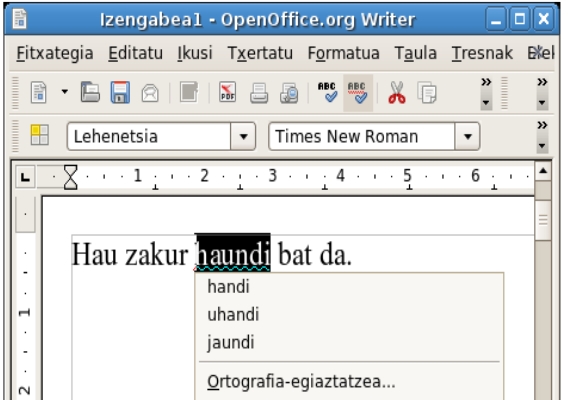Export directly as PDF icon
The image size is (570, 400).
(228, 92)
